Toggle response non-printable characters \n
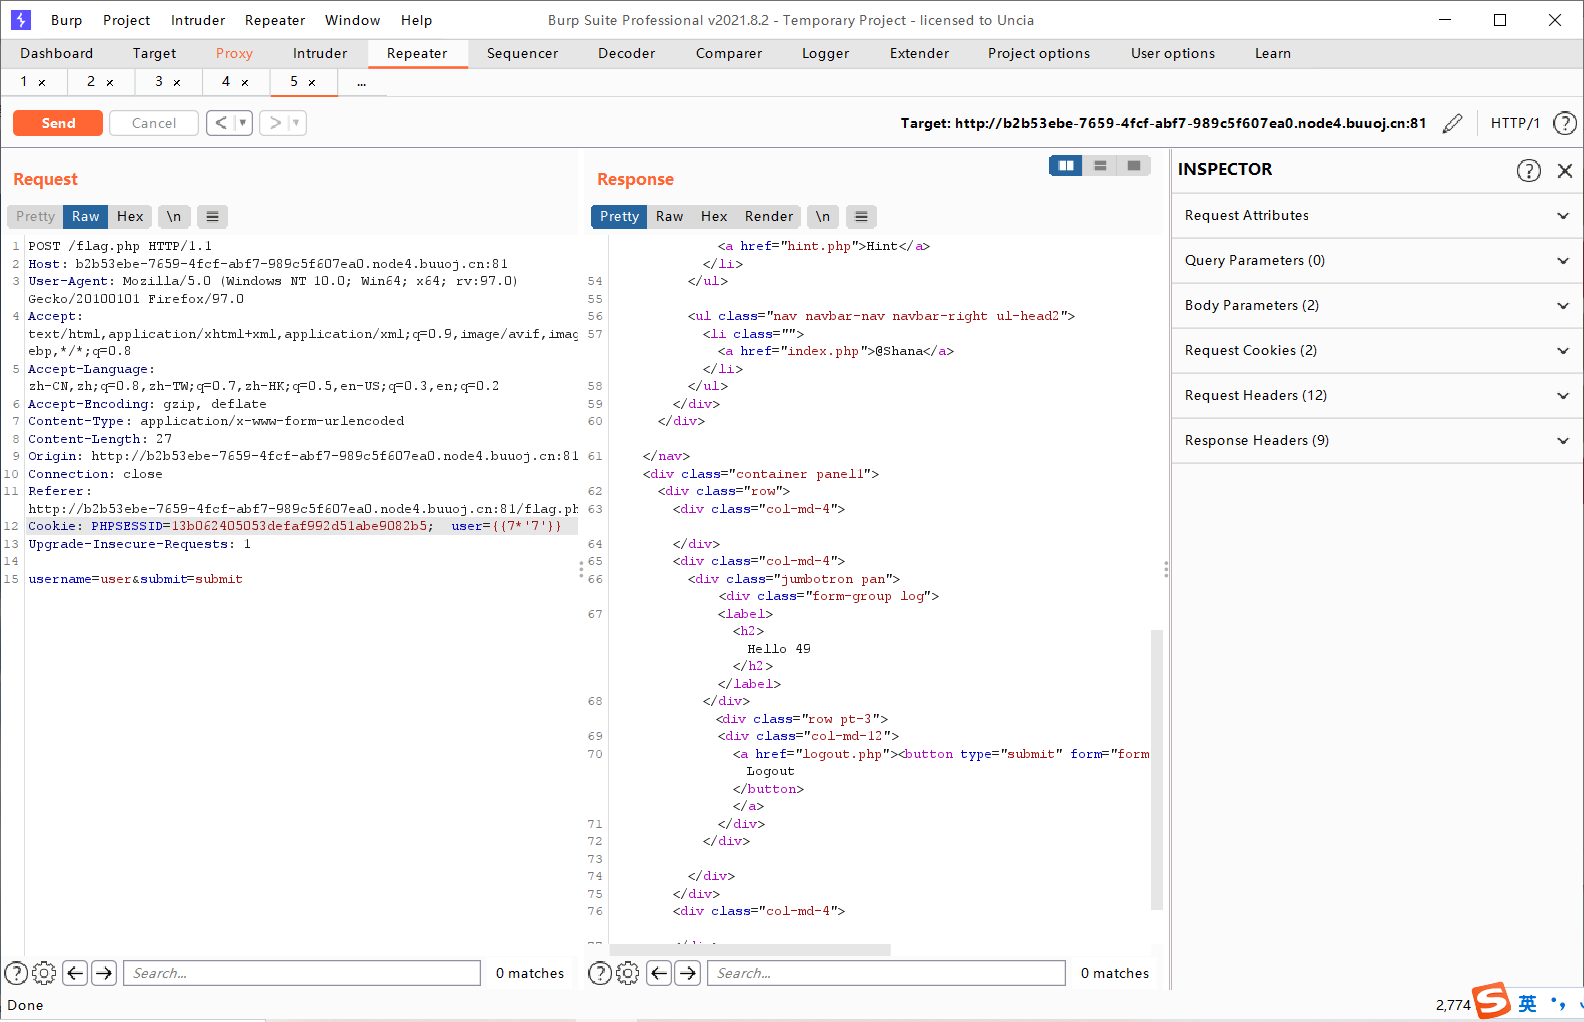 point(823,216)
